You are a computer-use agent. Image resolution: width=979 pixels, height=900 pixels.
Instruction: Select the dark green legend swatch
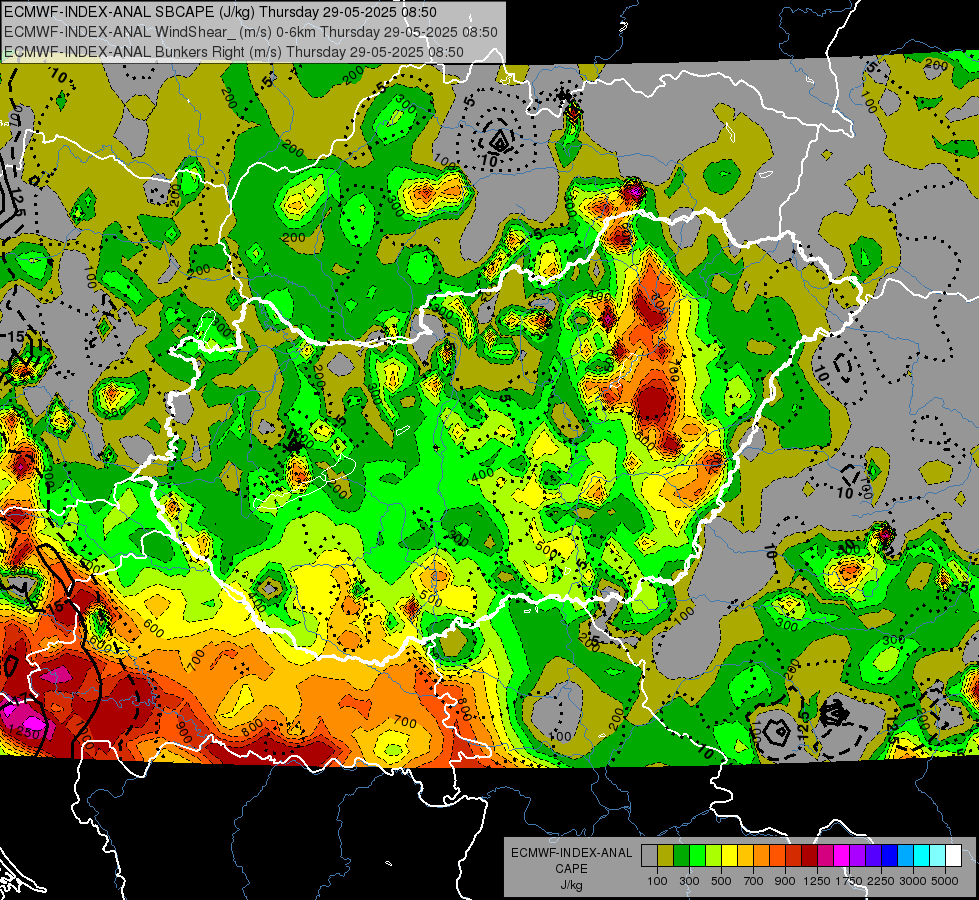pos(681,856)
